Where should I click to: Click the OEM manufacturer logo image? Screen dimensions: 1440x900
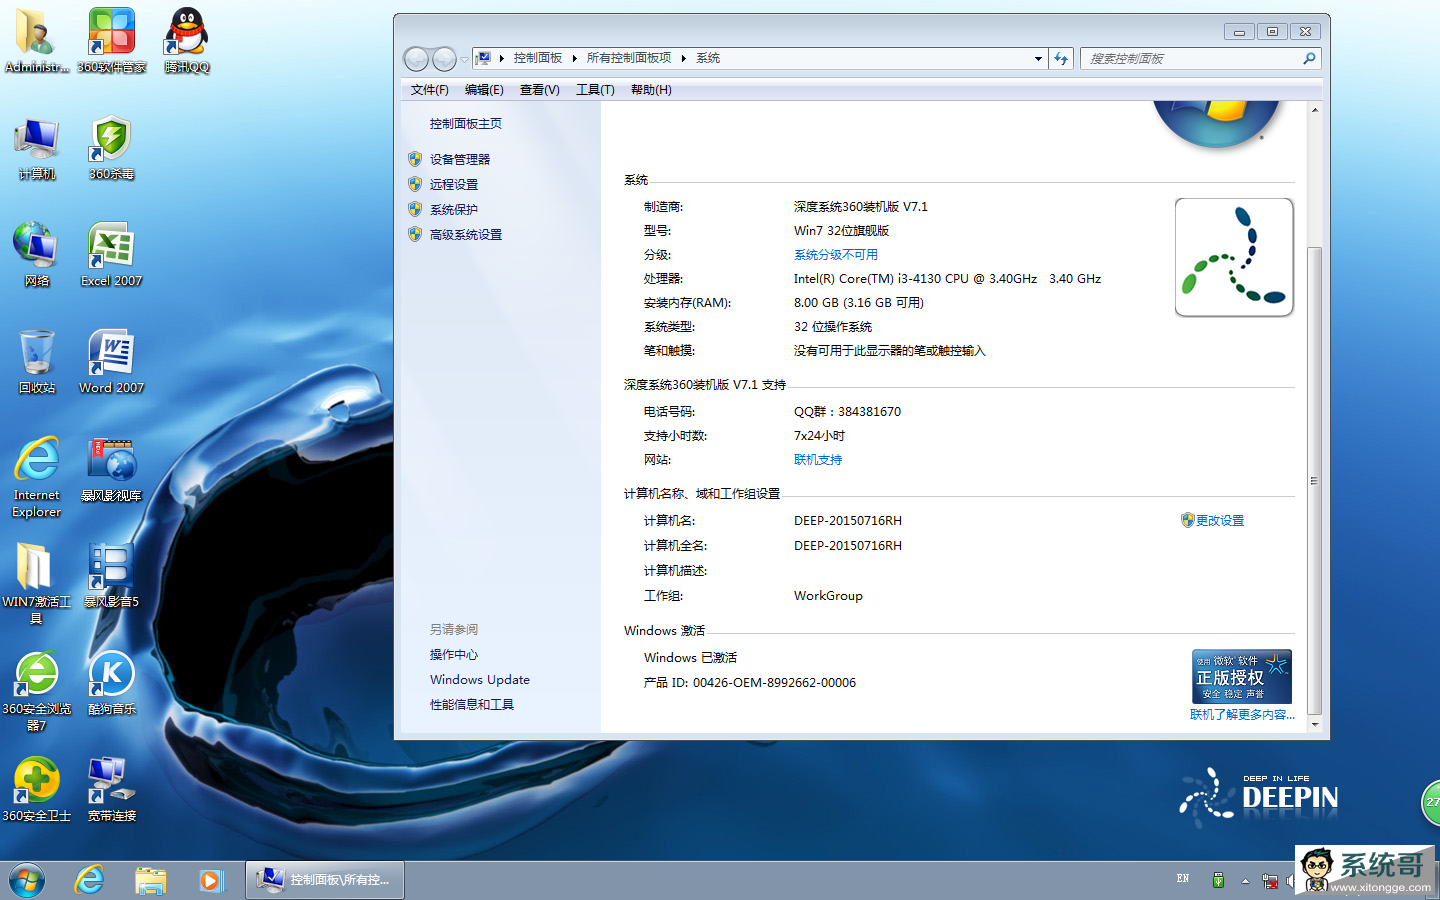pos(1234,257)
